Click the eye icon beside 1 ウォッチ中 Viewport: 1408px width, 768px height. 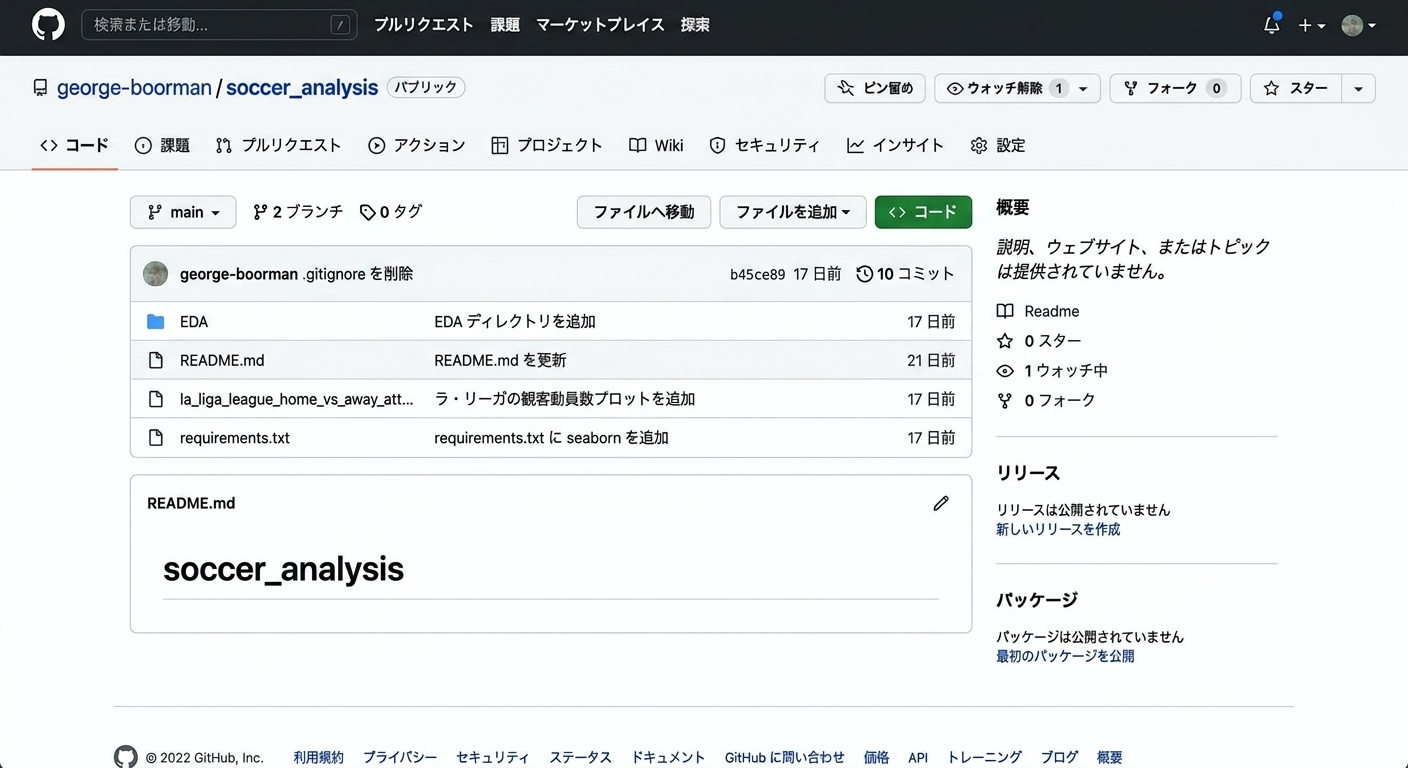pyautogui.click(x=1005, y=371)
